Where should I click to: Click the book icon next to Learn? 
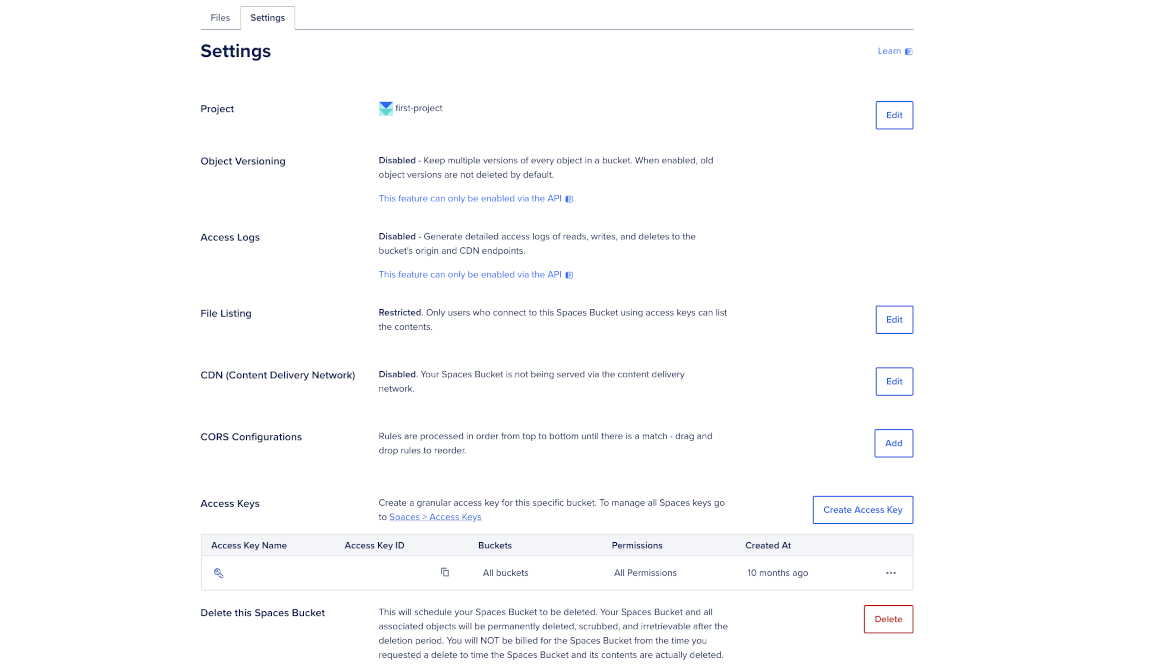point(908,50)
